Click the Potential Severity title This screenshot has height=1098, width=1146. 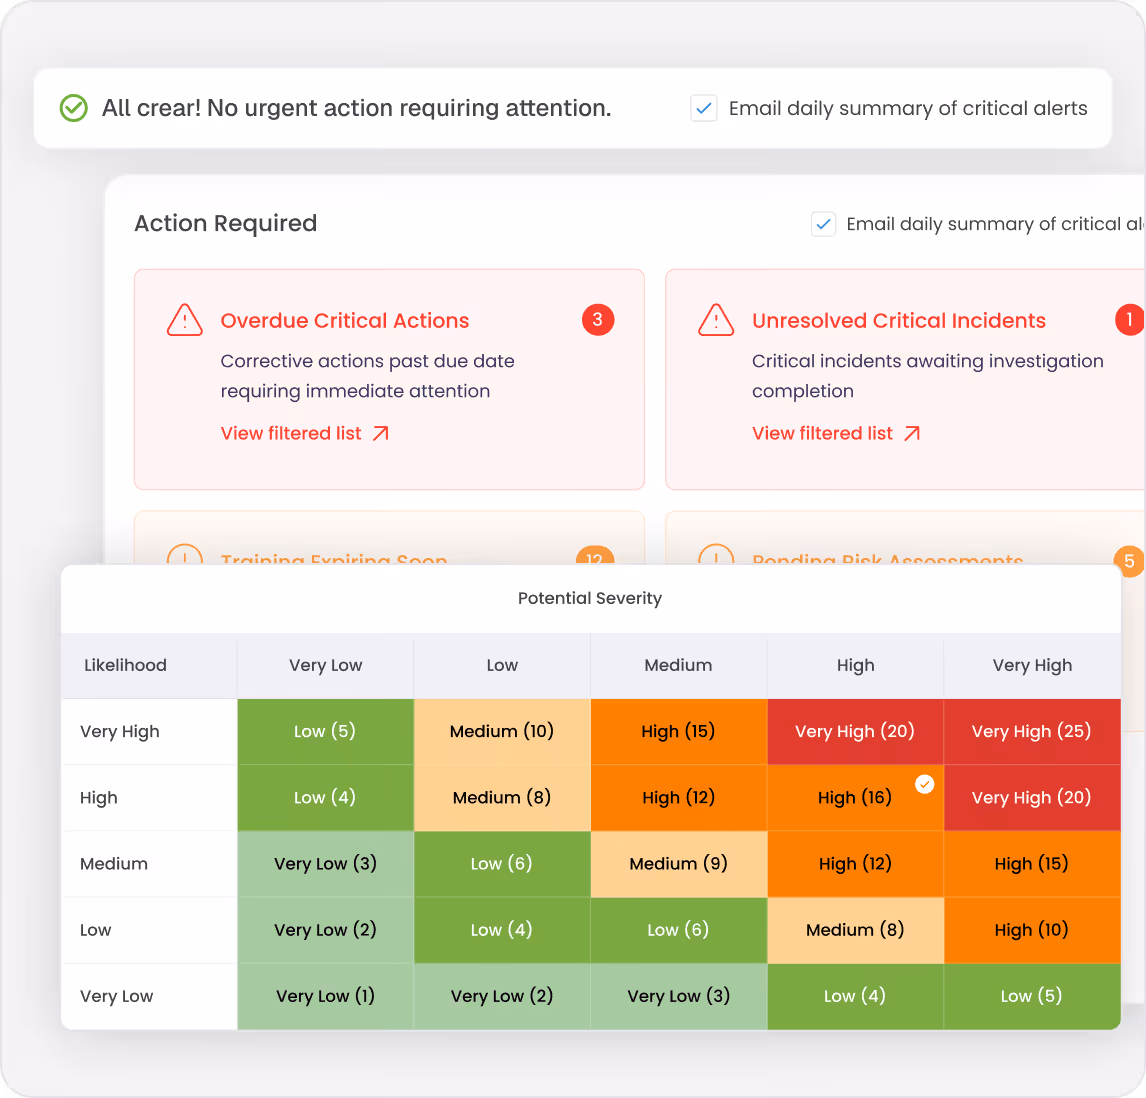[x=590, y=599]
